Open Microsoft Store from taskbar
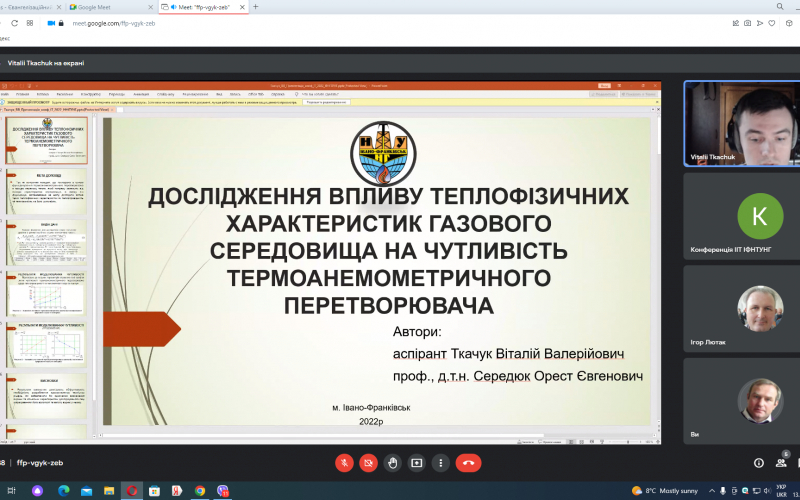 point(154,491)
